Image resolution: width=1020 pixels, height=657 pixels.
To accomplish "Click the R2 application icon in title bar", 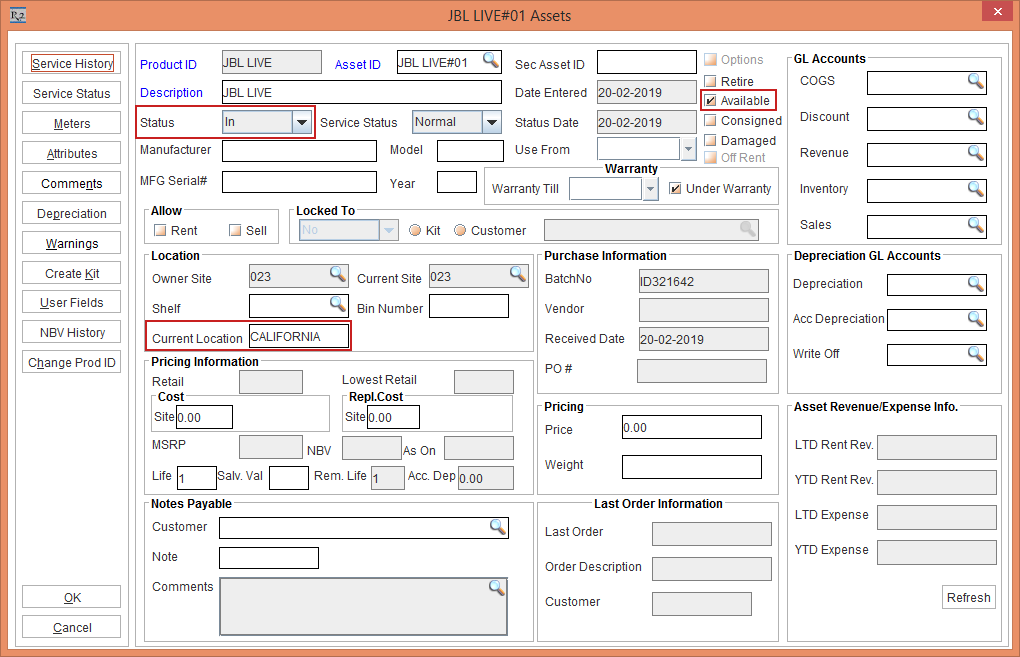I will click(x=18, y=15).
